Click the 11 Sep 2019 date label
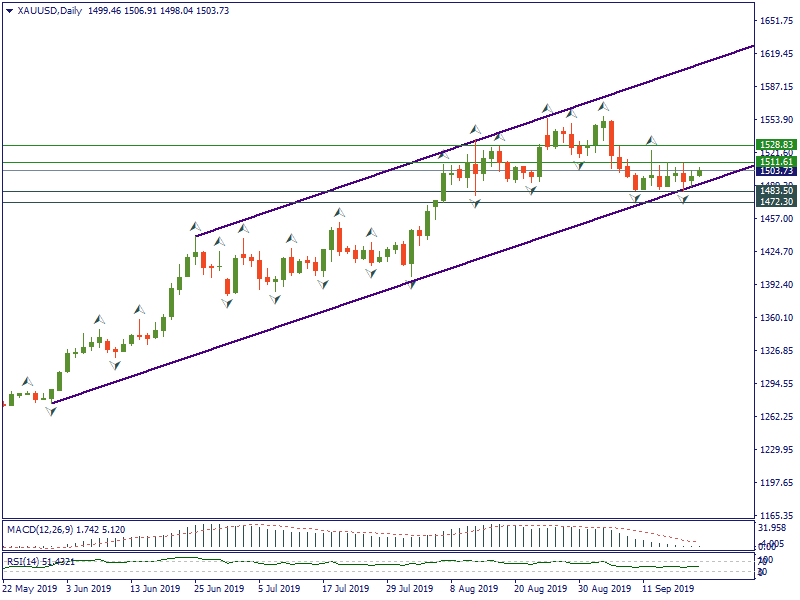800x600 pixels. pyautogui.click(x=668, y=590)
